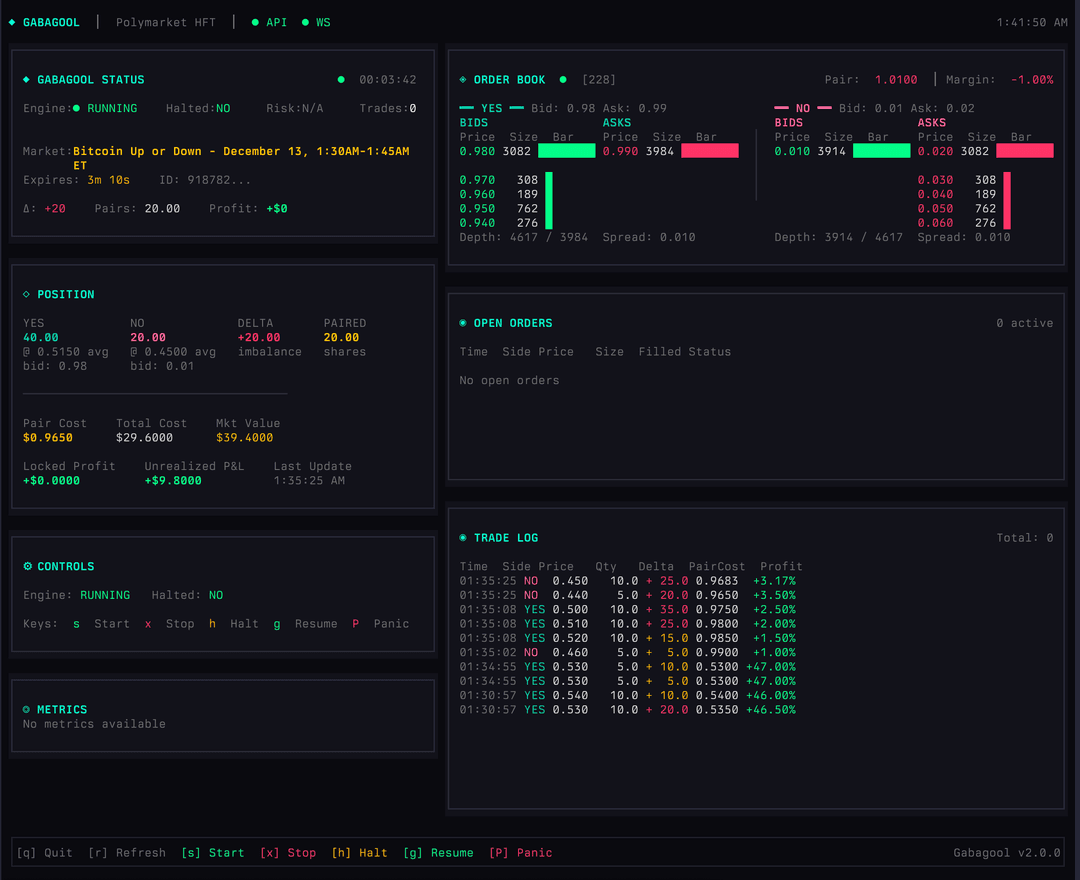The height and width of the screenshot is (880, 1080).
Task: Click the Pair value 1.0100
Action: click(x=896, y=80)
